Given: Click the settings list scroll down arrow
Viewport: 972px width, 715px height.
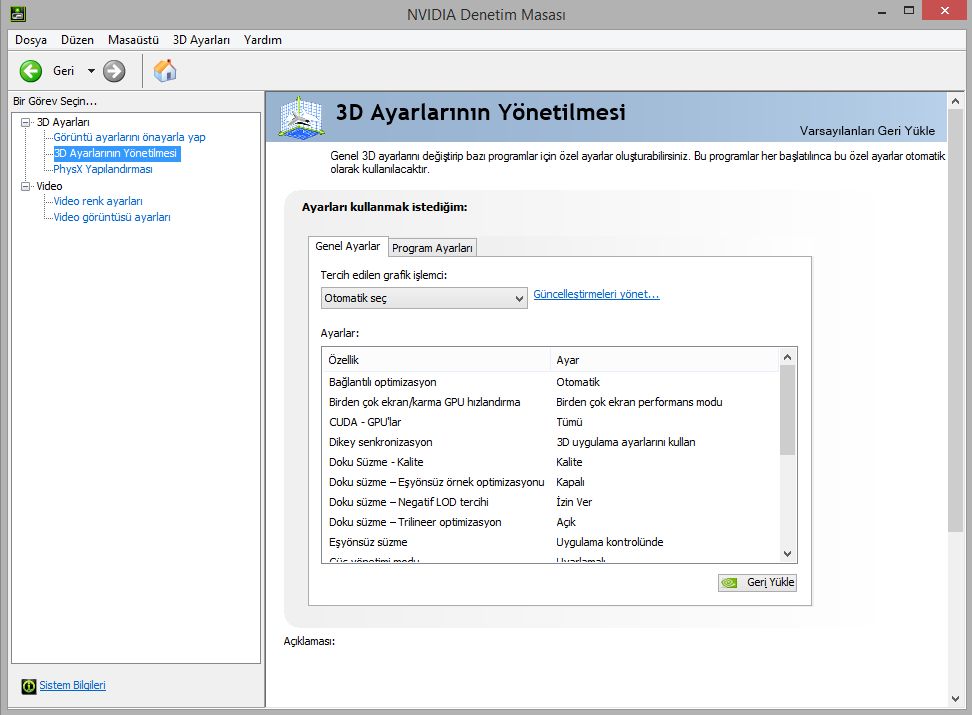Looking at the screenshot, I should tap(787, 554).
